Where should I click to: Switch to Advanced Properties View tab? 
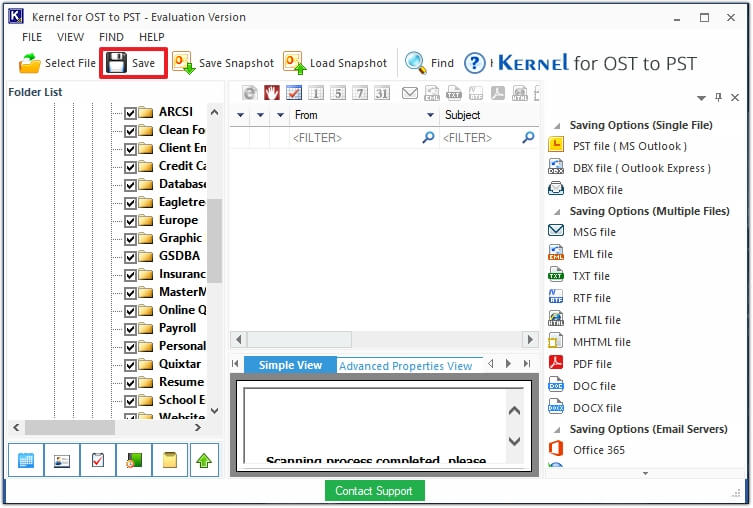(405, 366)
